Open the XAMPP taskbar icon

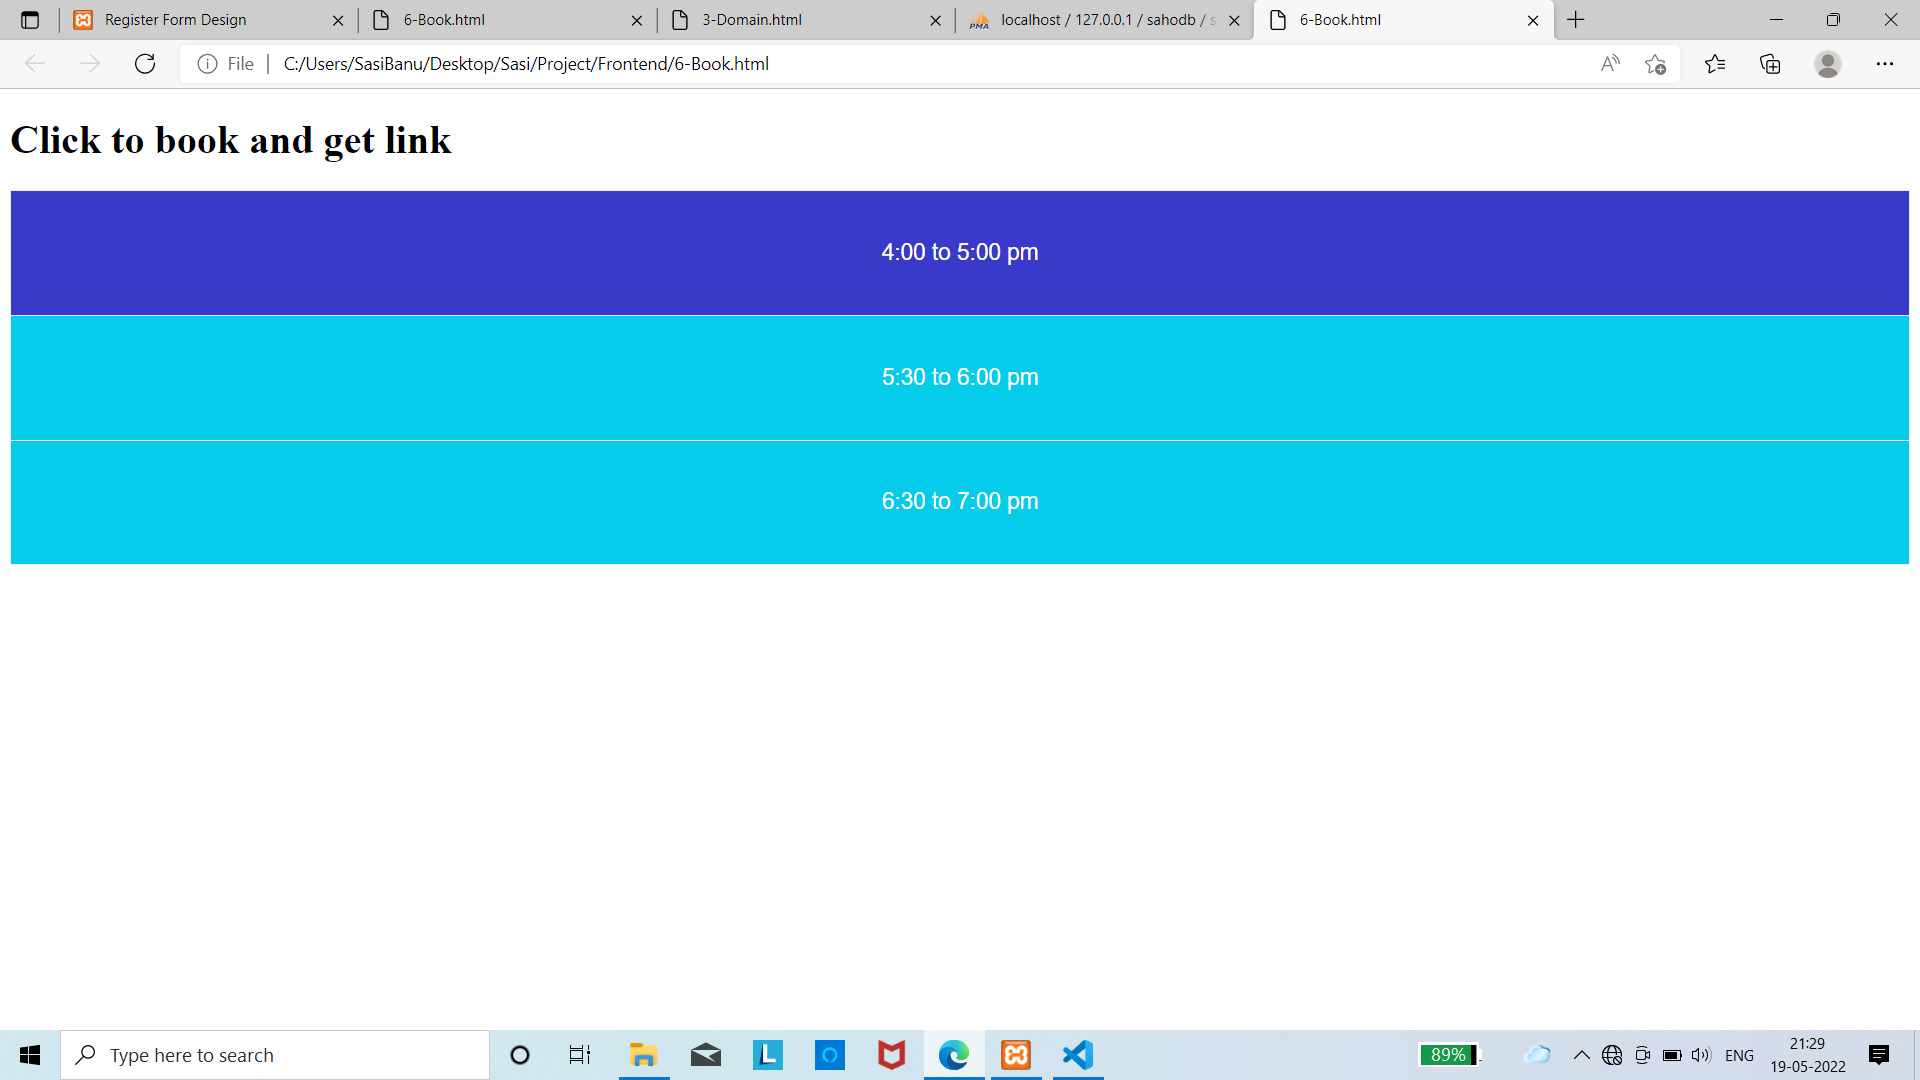(x=1016, y=1055)
